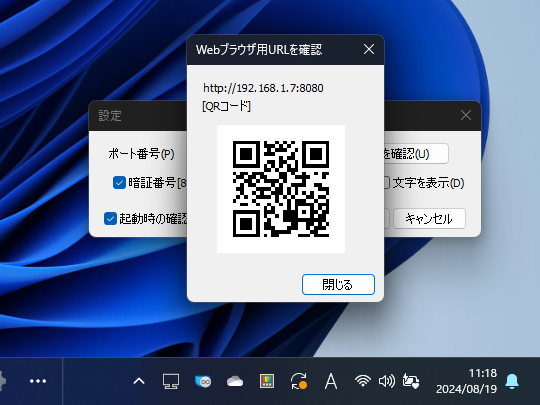
Task: Click the QR code image
Action: click(x=281, y=189)
